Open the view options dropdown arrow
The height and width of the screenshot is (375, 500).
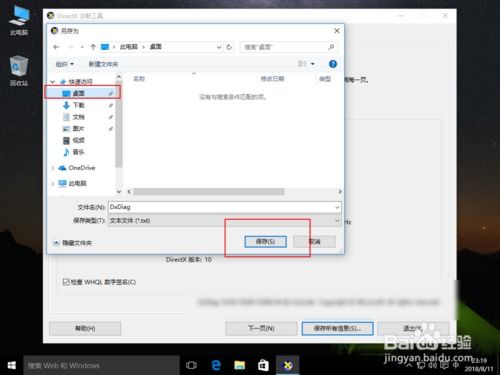coord(313,64)
